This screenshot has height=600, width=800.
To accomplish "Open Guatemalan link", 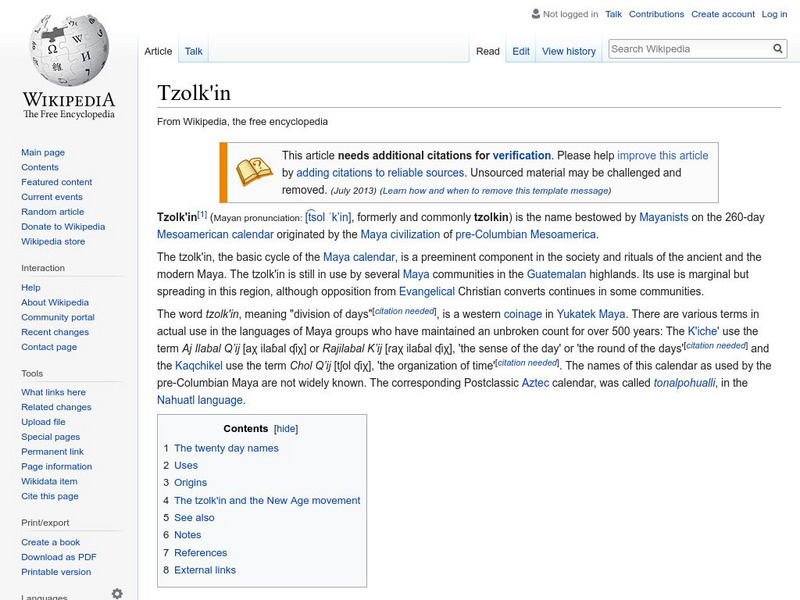I will click(556, 274).
